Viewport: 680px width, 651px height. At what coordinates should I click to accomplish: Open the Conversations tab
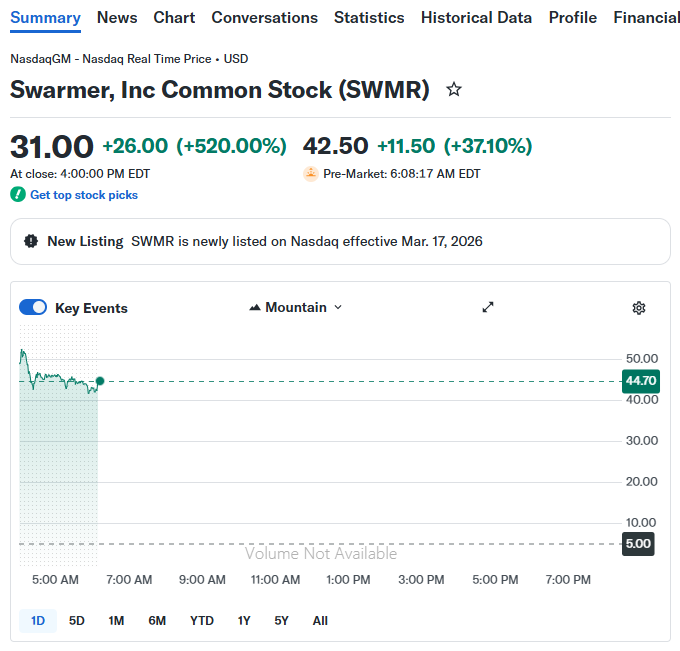(x=265, y=18)
